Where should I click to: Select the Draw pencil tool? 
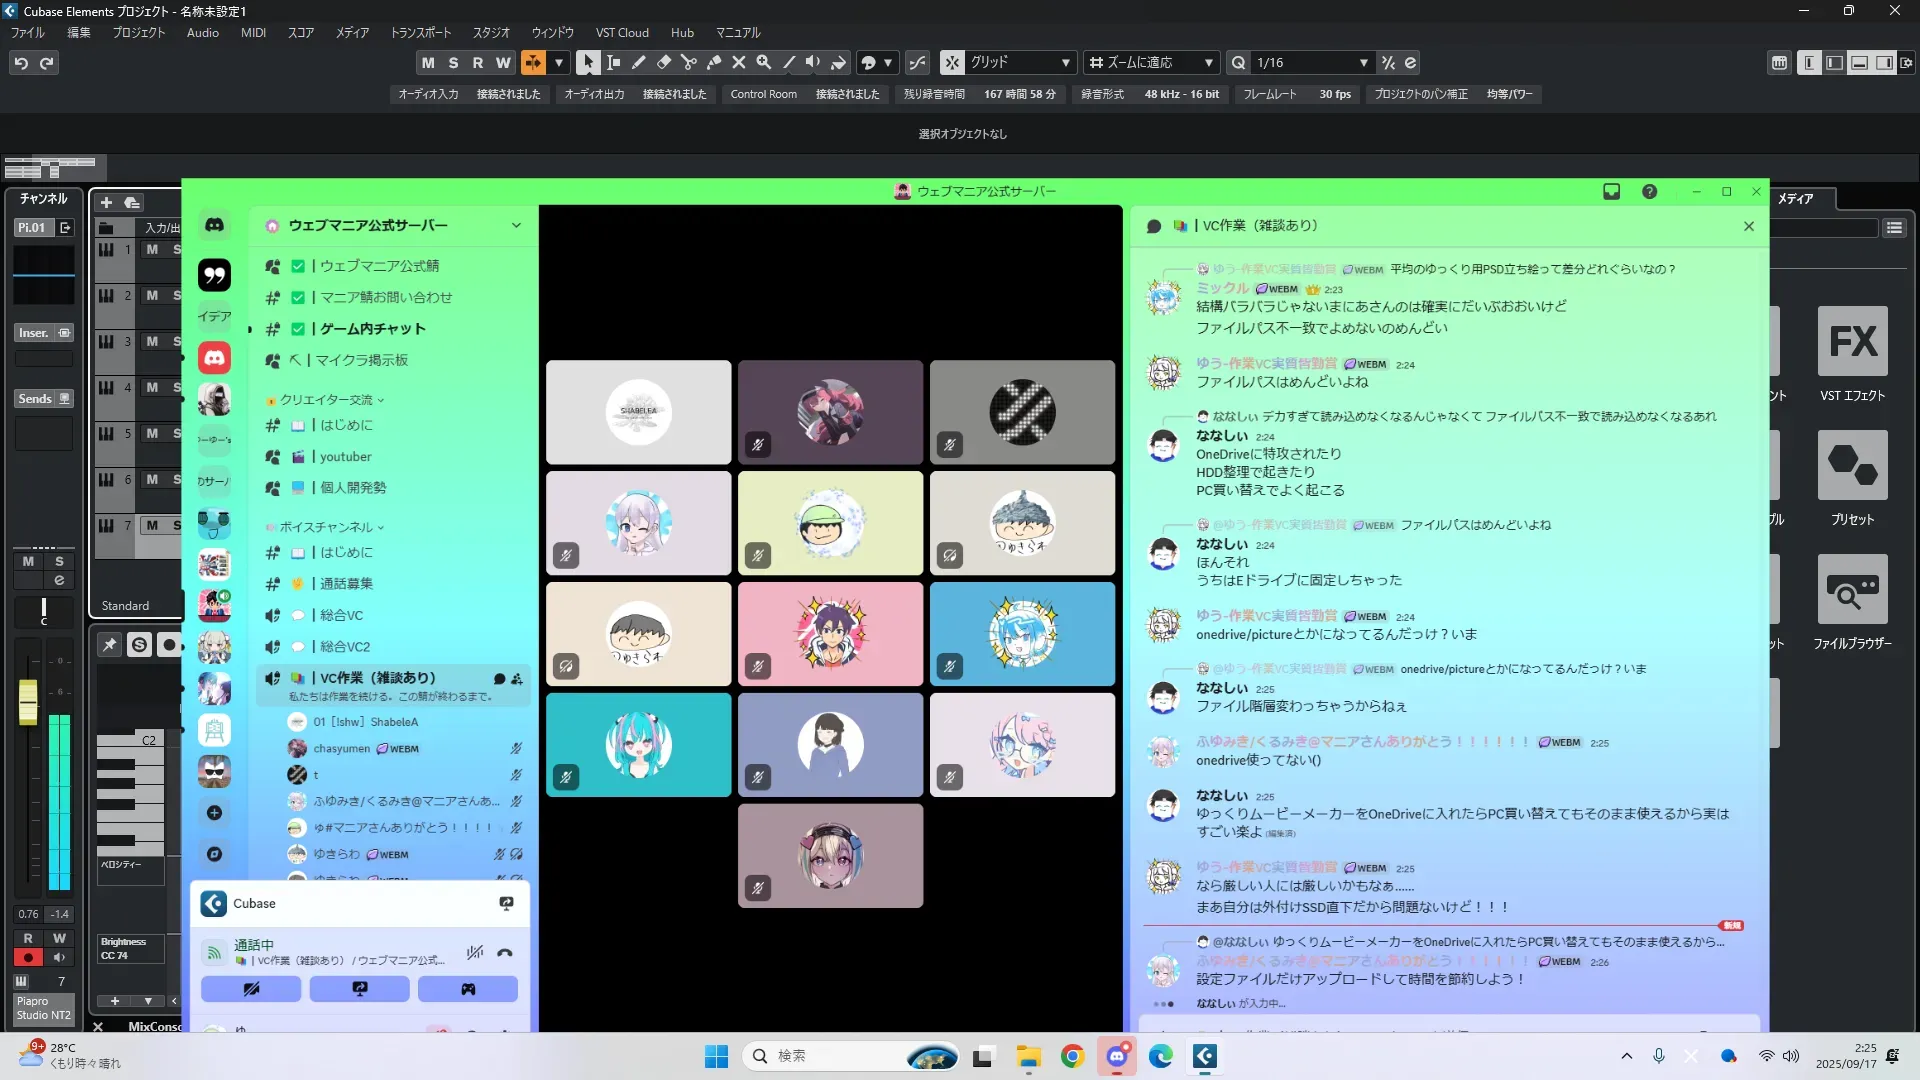639,63
